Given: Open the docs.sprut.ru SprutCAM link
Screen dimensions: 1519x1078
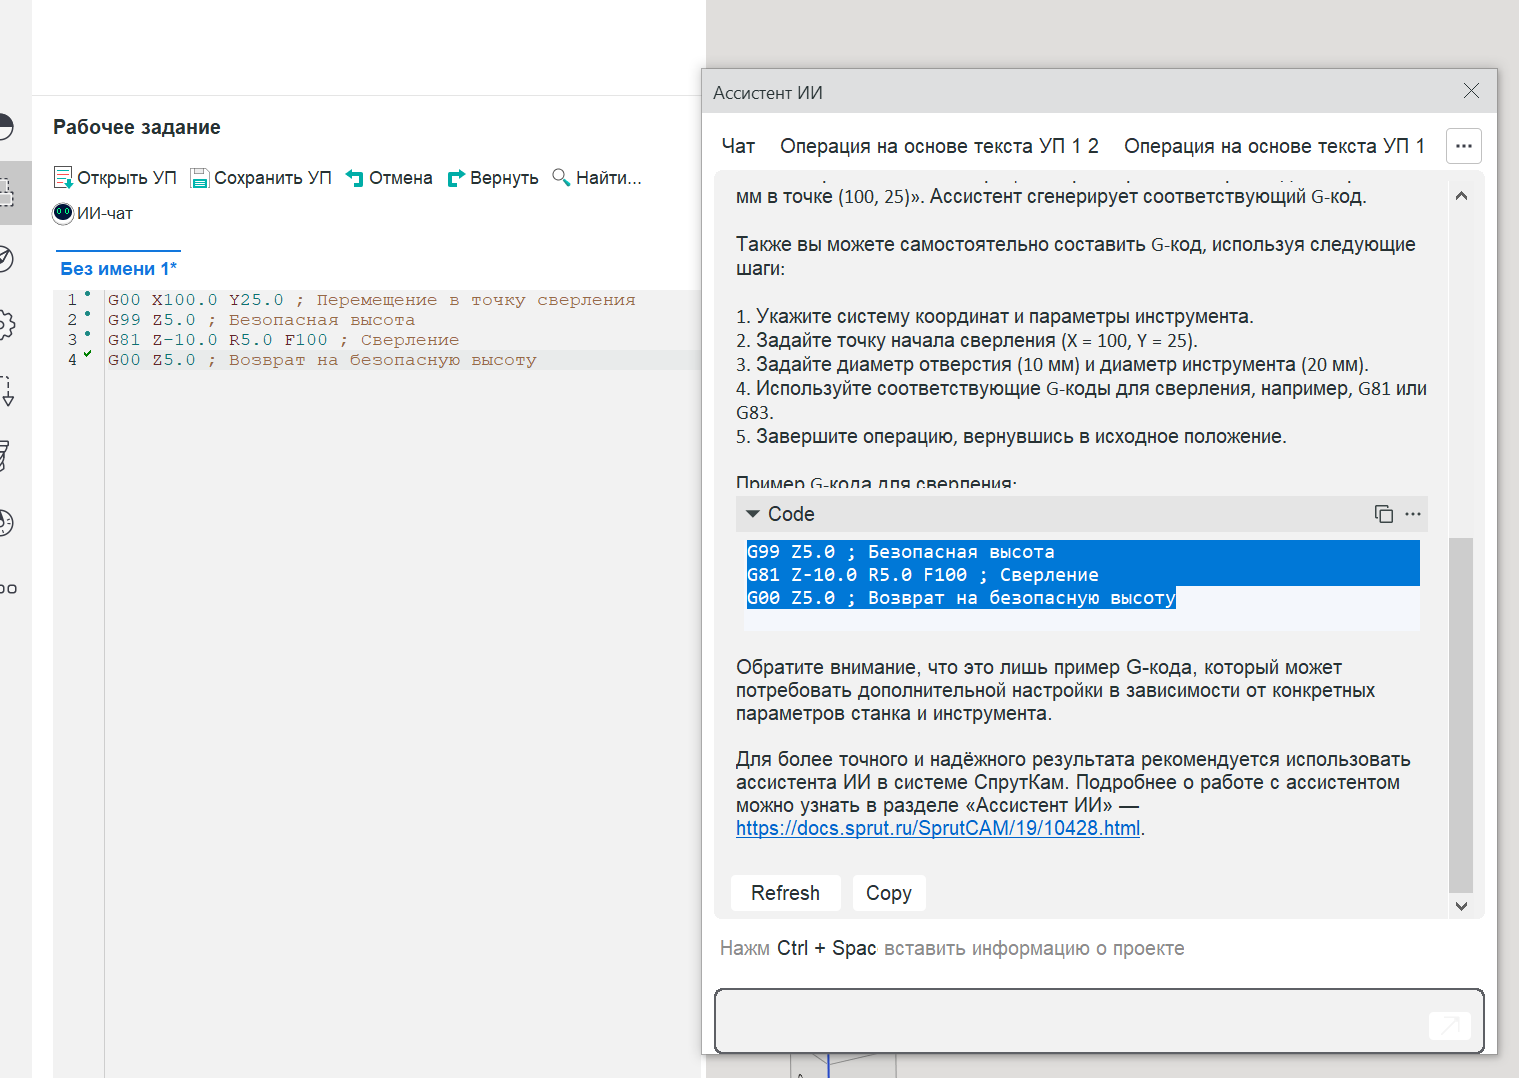Looking at the screenshot, I should click(x=937, y=828).
